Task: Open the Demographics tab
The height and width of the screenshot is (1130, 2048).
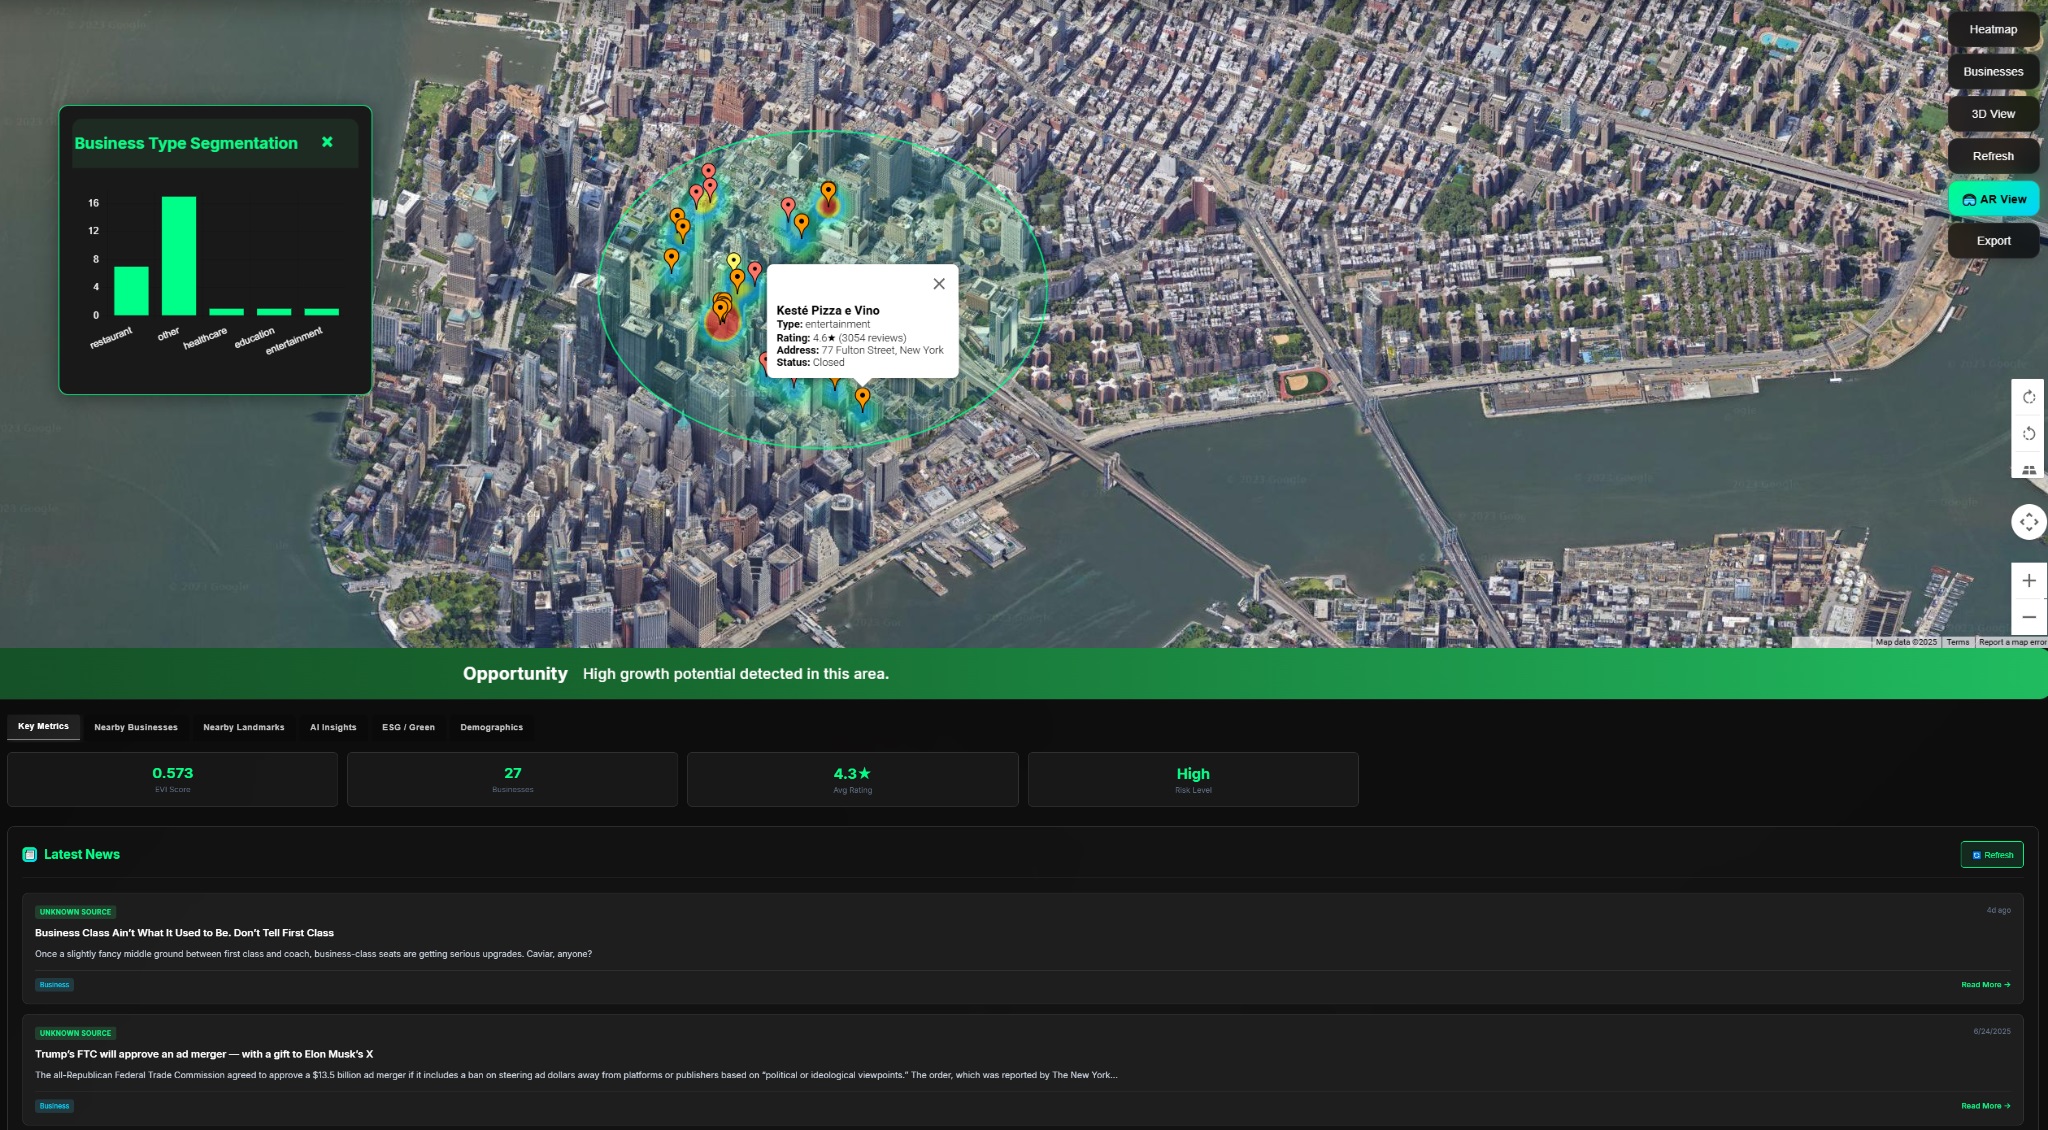Action: pos(491,727)
